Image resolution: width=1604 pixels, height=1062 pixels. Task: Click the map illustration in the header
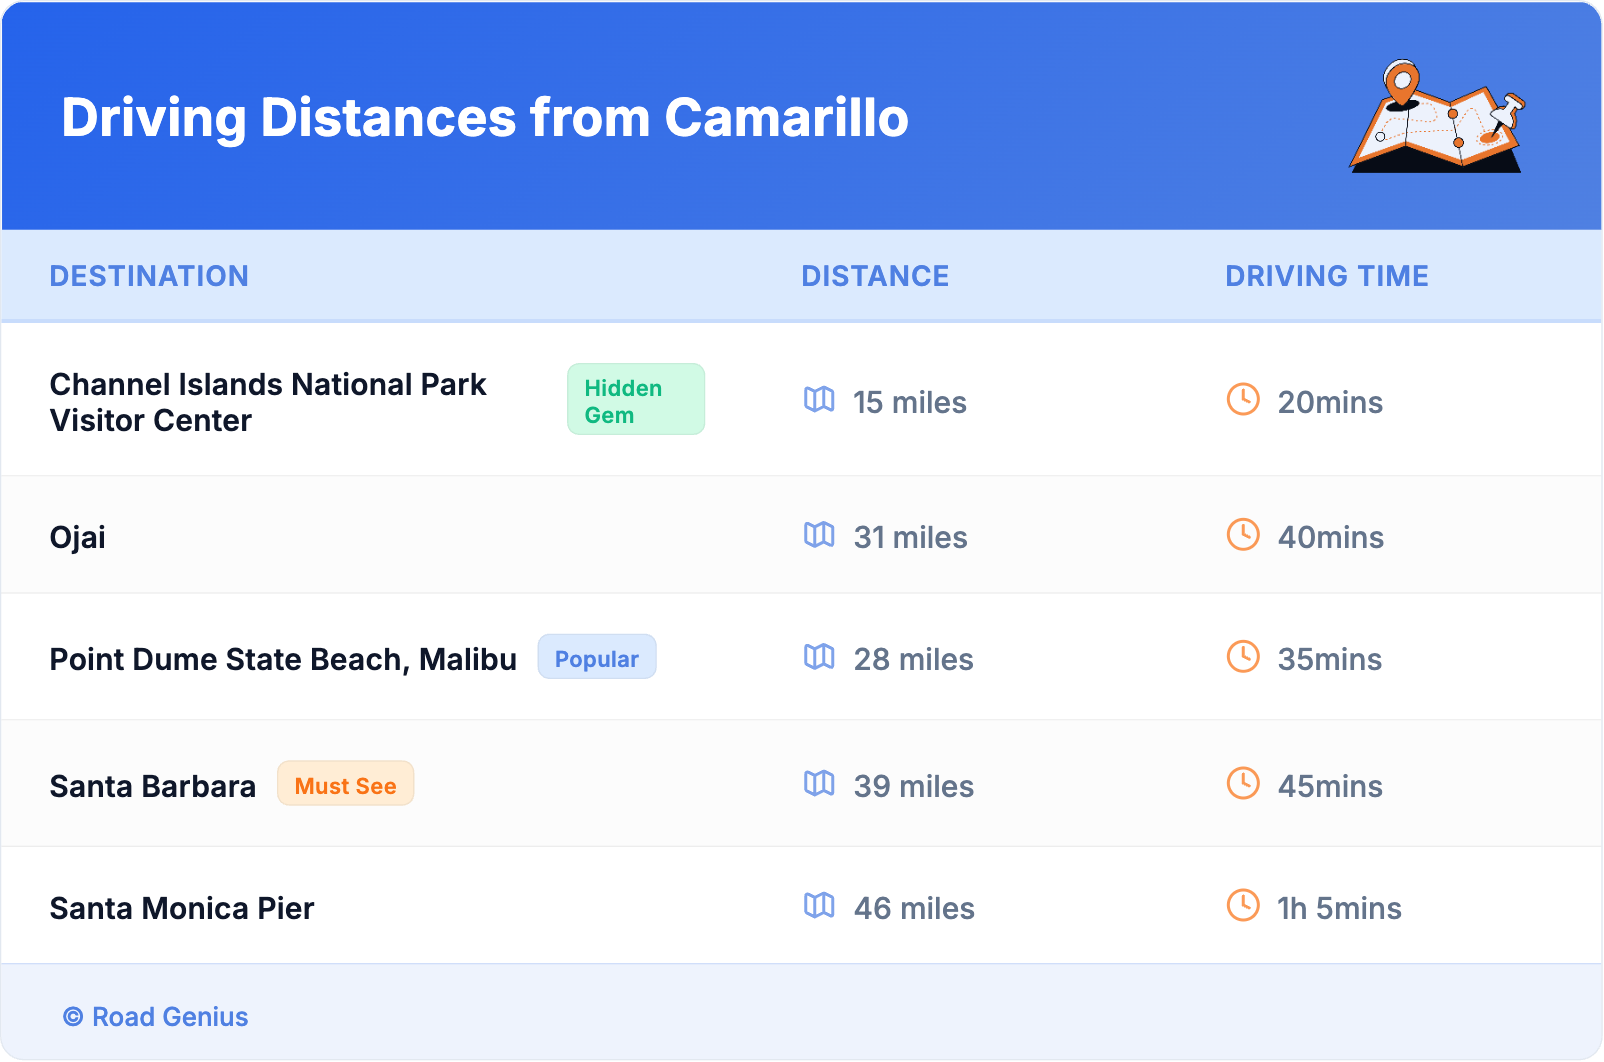pos(1437,117)
